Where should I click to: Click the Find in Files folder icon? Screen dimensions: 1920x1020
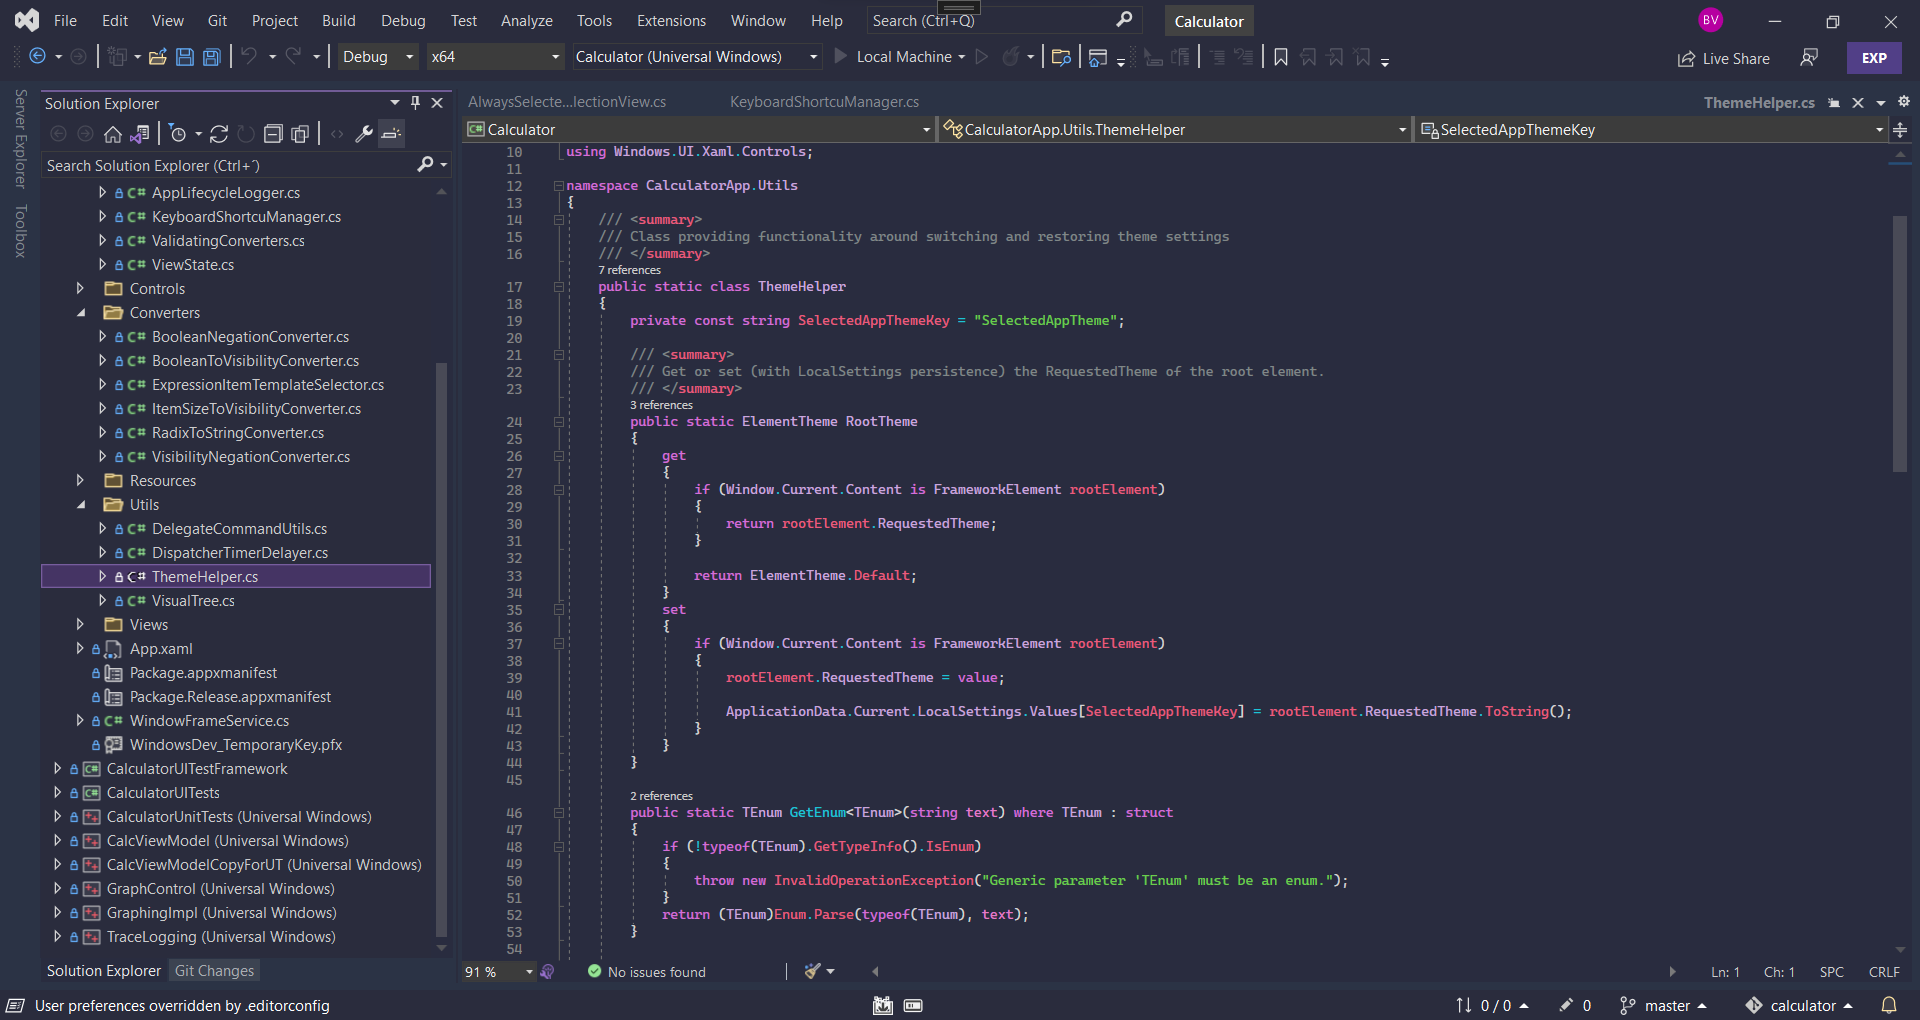point(1062,57)
